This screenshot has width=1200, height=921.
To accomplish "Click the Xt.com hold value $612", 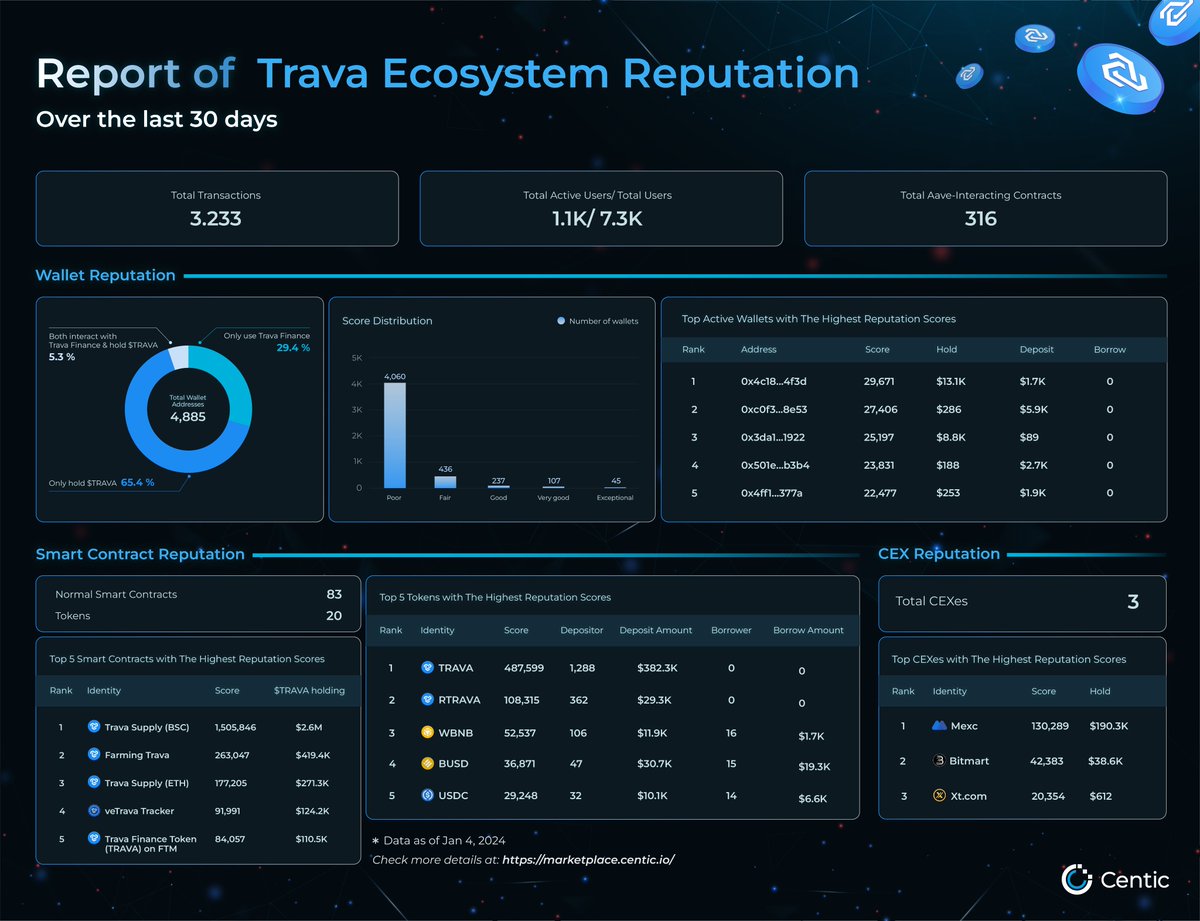I will [1103, 796].
